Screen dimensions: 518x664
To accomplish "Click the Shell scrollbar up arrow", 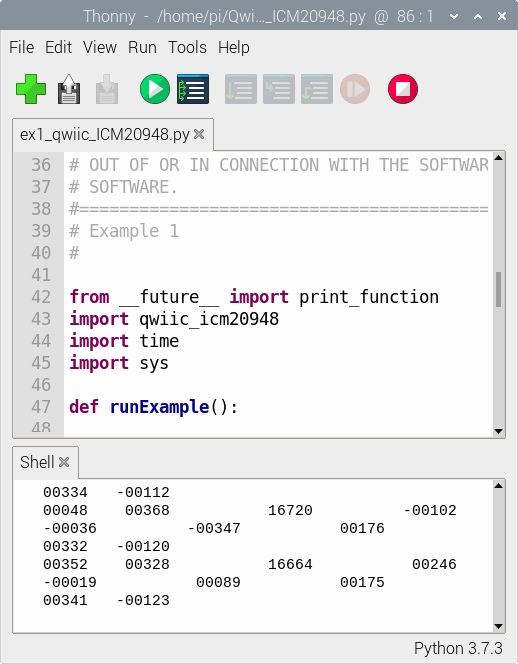I will (x=499, y=486).
